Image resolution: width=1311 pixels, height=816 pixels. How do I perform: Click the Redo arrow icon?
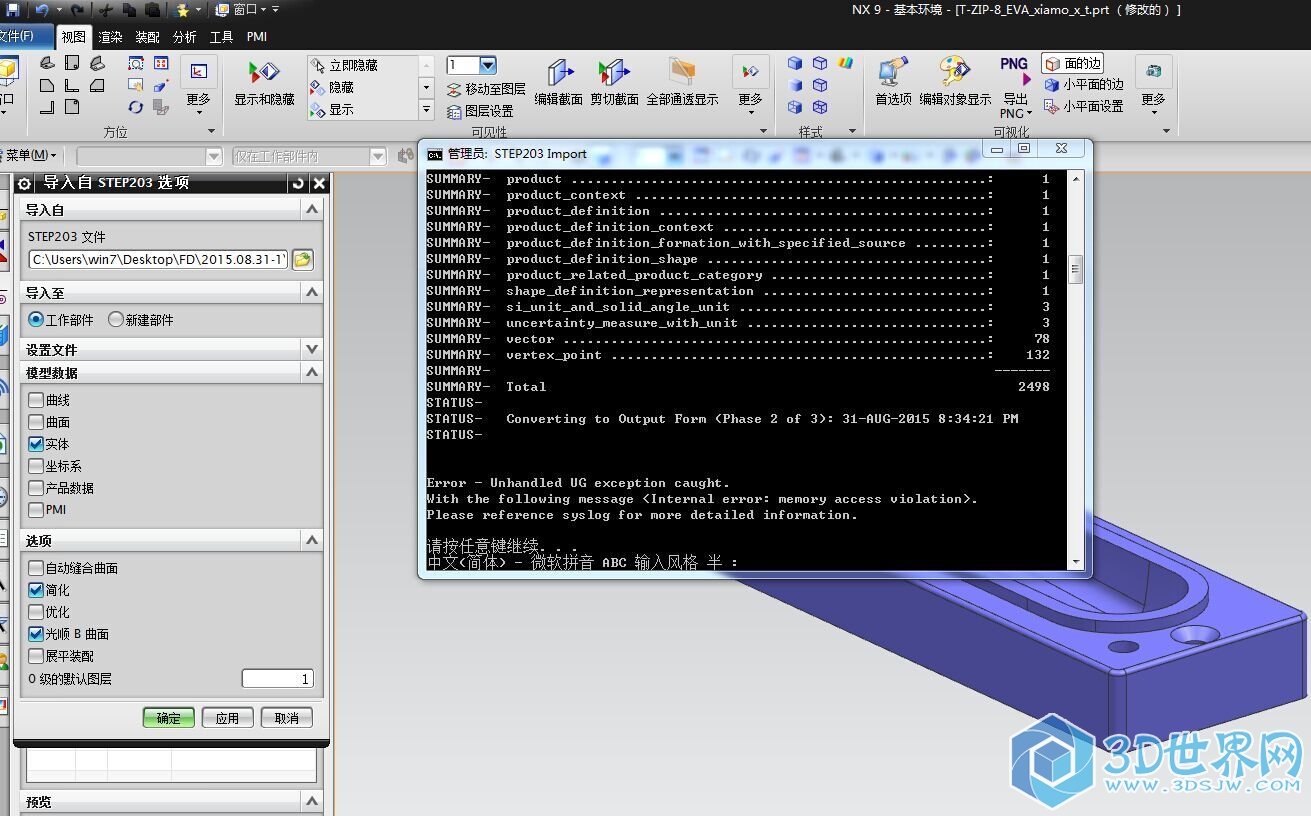coord(77,9)
